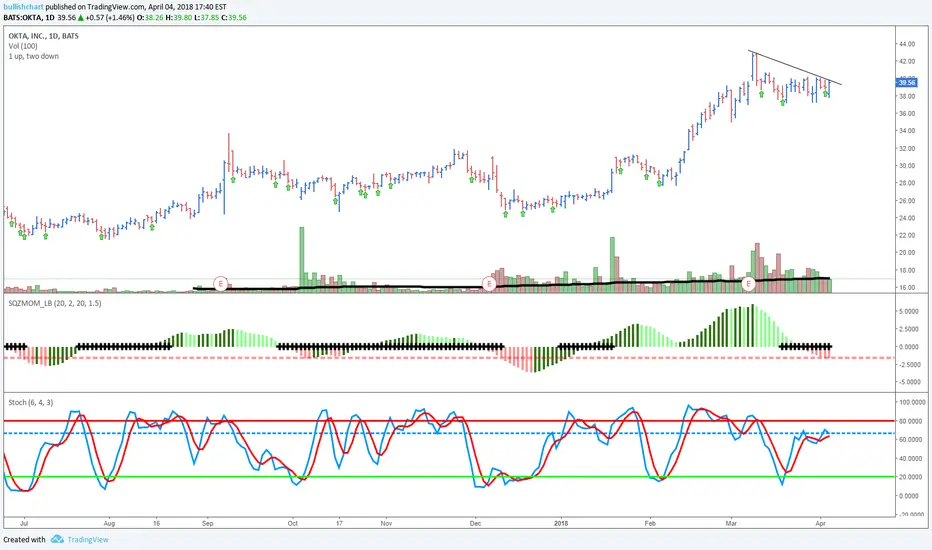Click 'Sep' on the time axis
Screen dimensions: 932x550
207,523
